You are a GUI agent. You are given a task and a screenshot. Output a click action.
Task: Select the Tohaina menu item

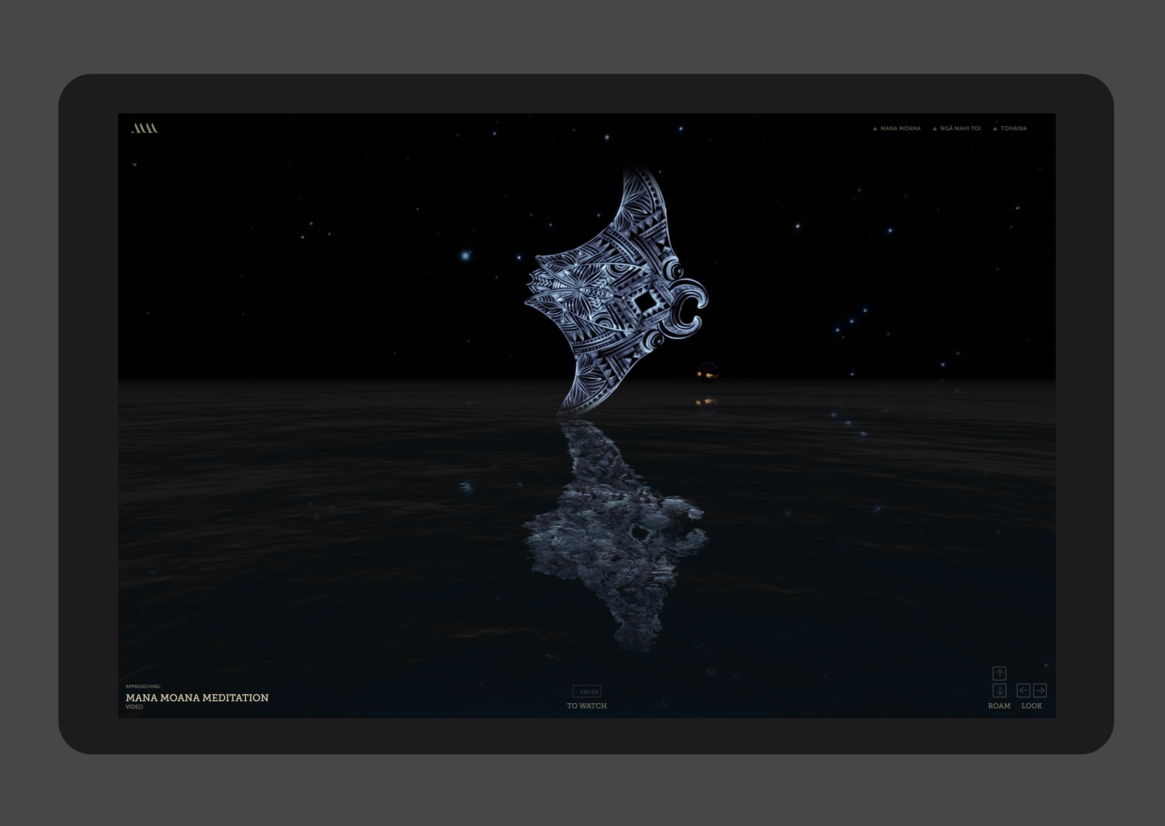coord(1013,129)
